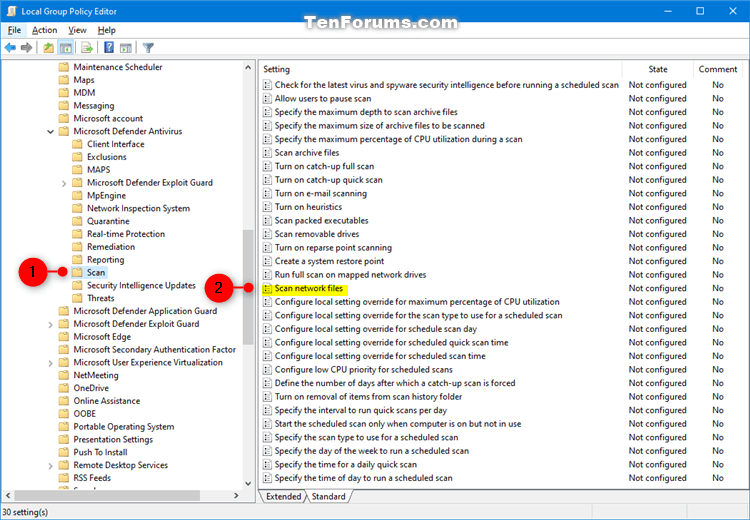This screenshot has height=520, width=750.
Task: Click the Local Group Policy Editor title bar icon
Action: click(x=11, y=11)
